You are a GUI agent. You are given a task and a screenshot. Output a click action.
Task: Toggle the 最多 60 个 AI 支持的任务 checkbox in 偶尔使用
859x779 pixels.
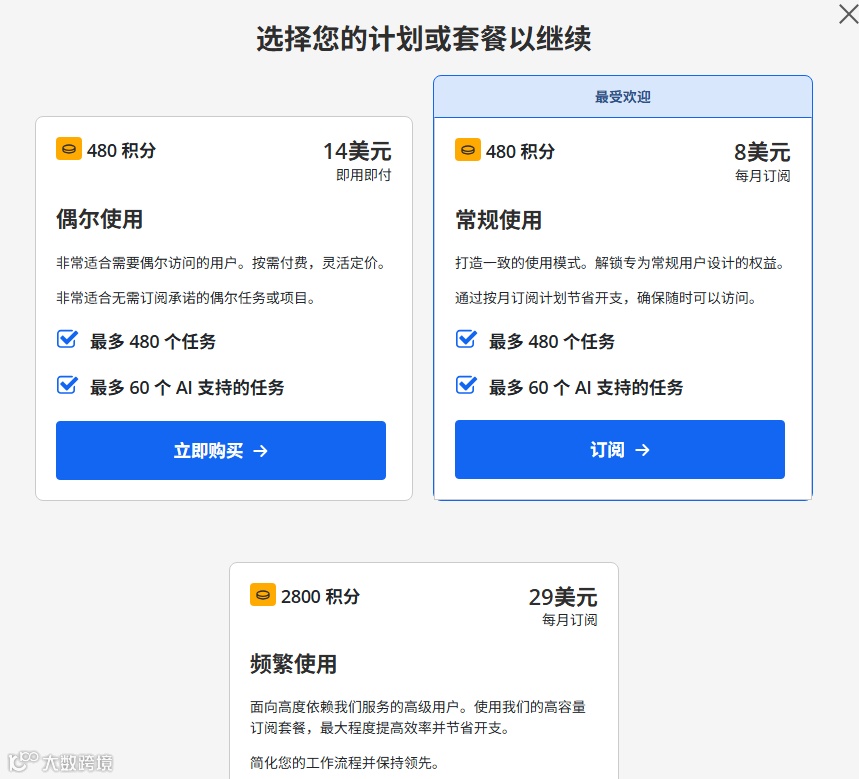coord(66,384)
